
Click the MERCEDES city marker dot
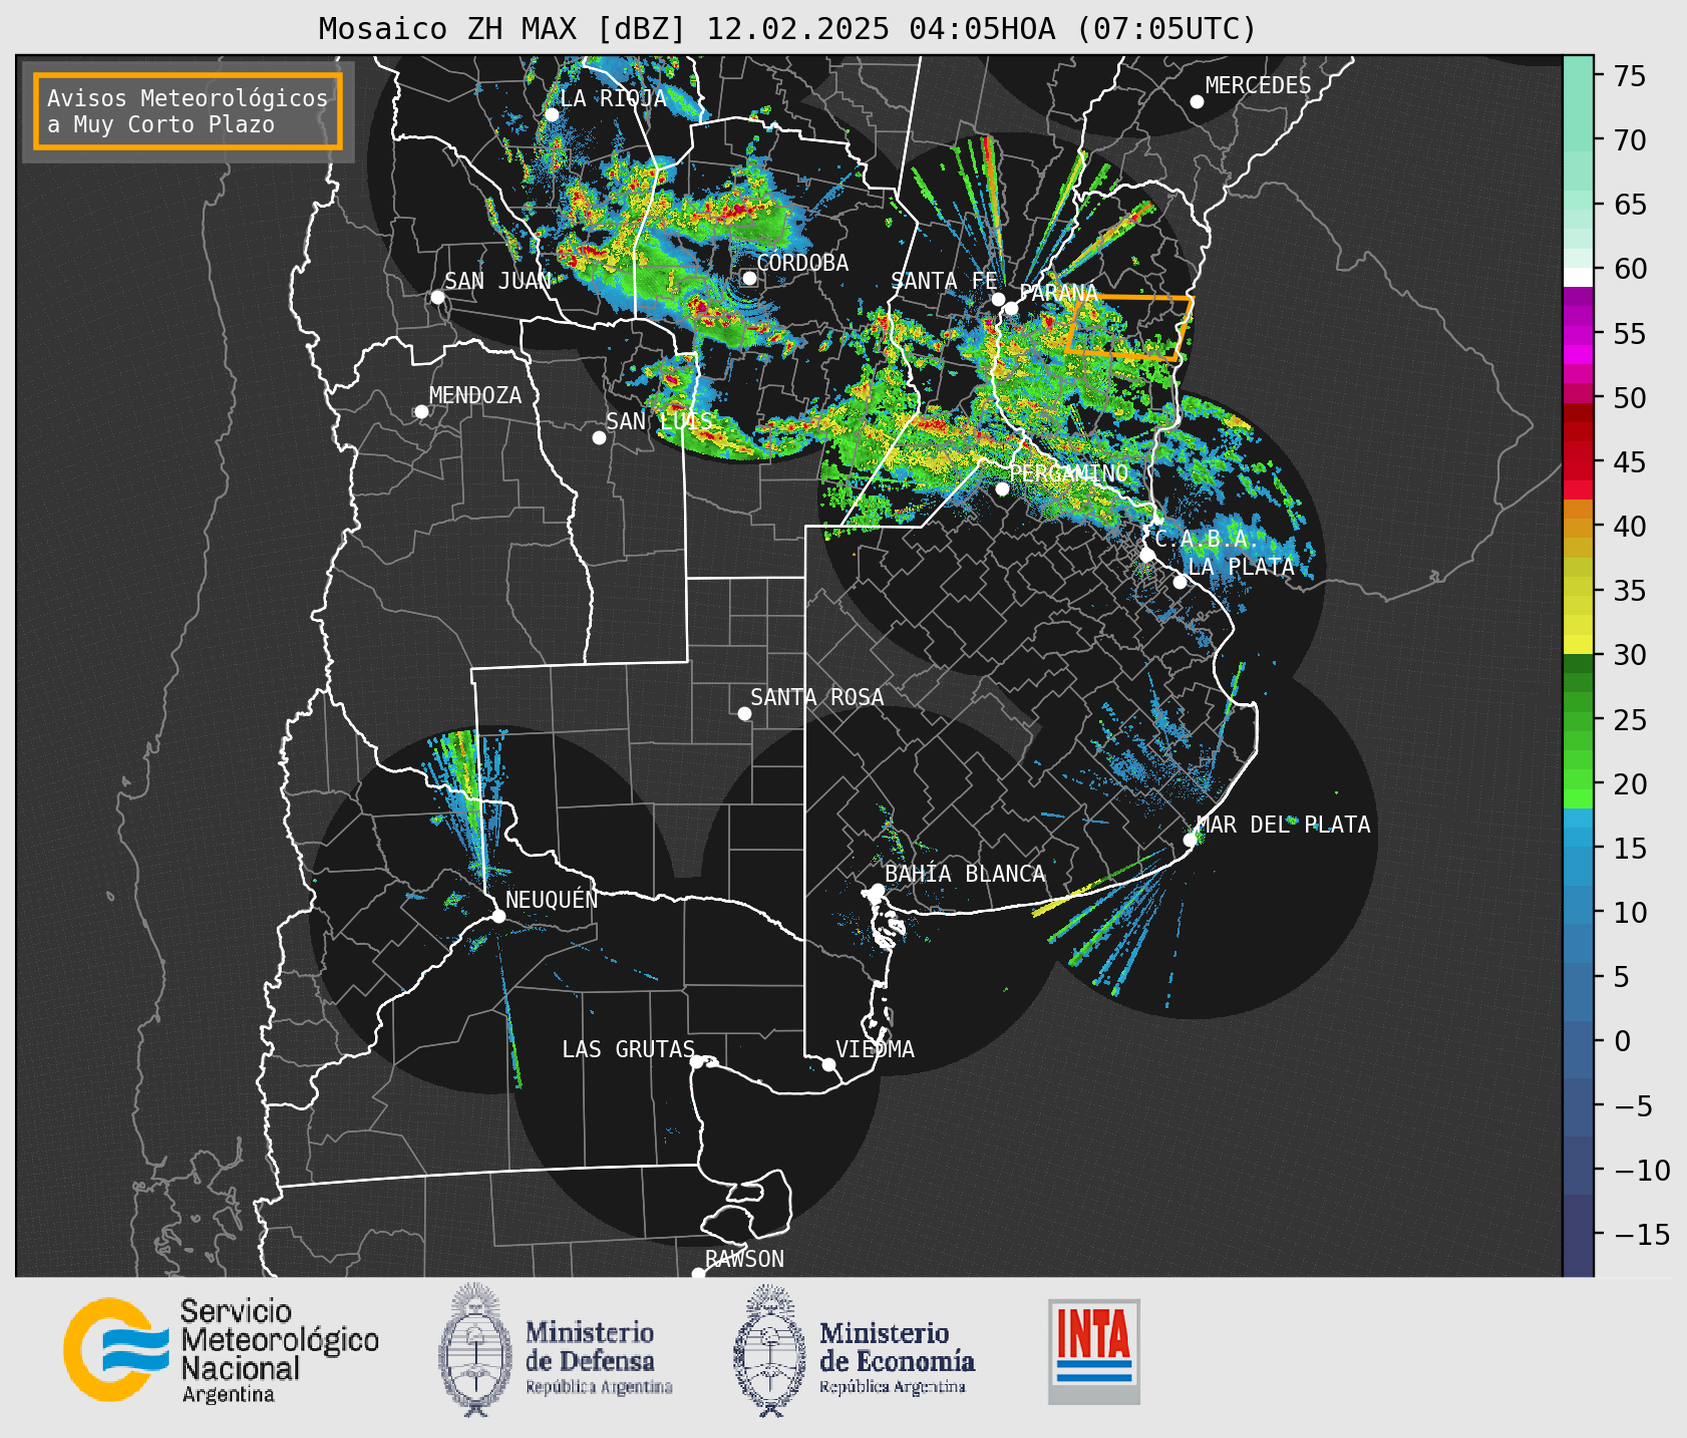(1197, 102)
